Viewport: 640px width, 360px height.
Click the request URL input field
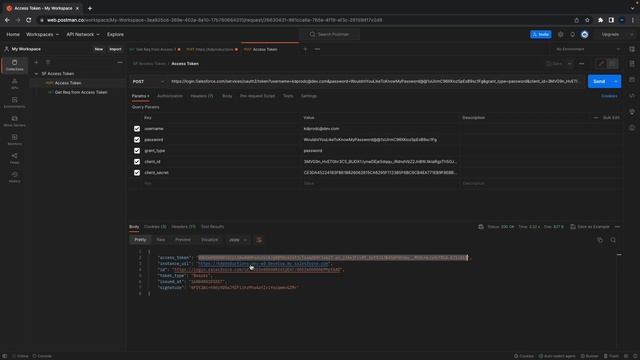(375, 82)
